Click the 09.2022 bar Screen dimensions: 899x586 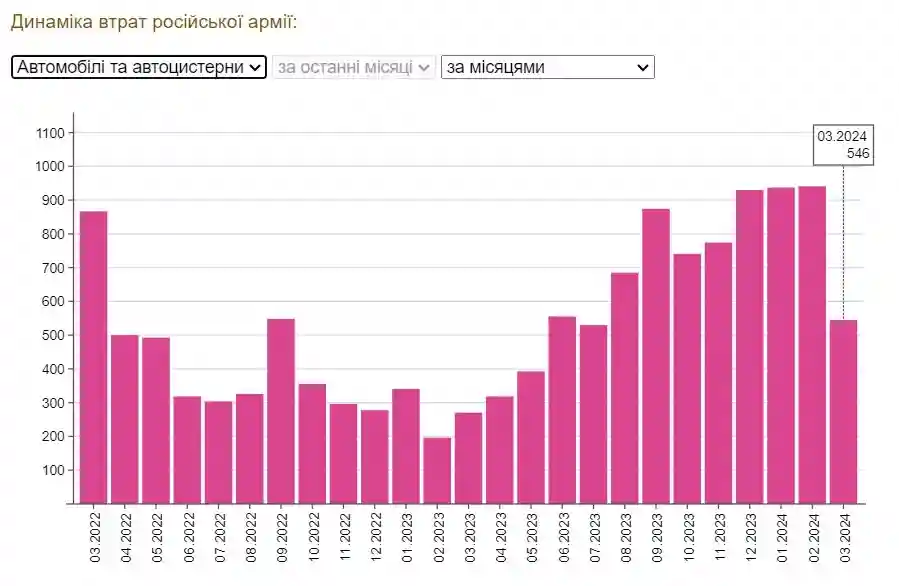(281, 411)
